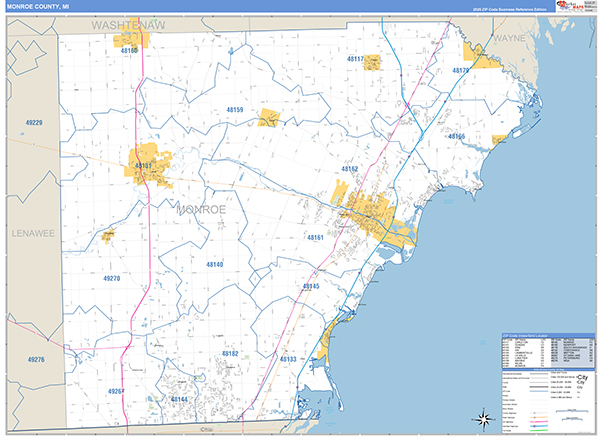This screenshot has width=600, height=436.
Task: Click ZIP code label 49229
Action: pyautogui.click(x=34, y=122)
